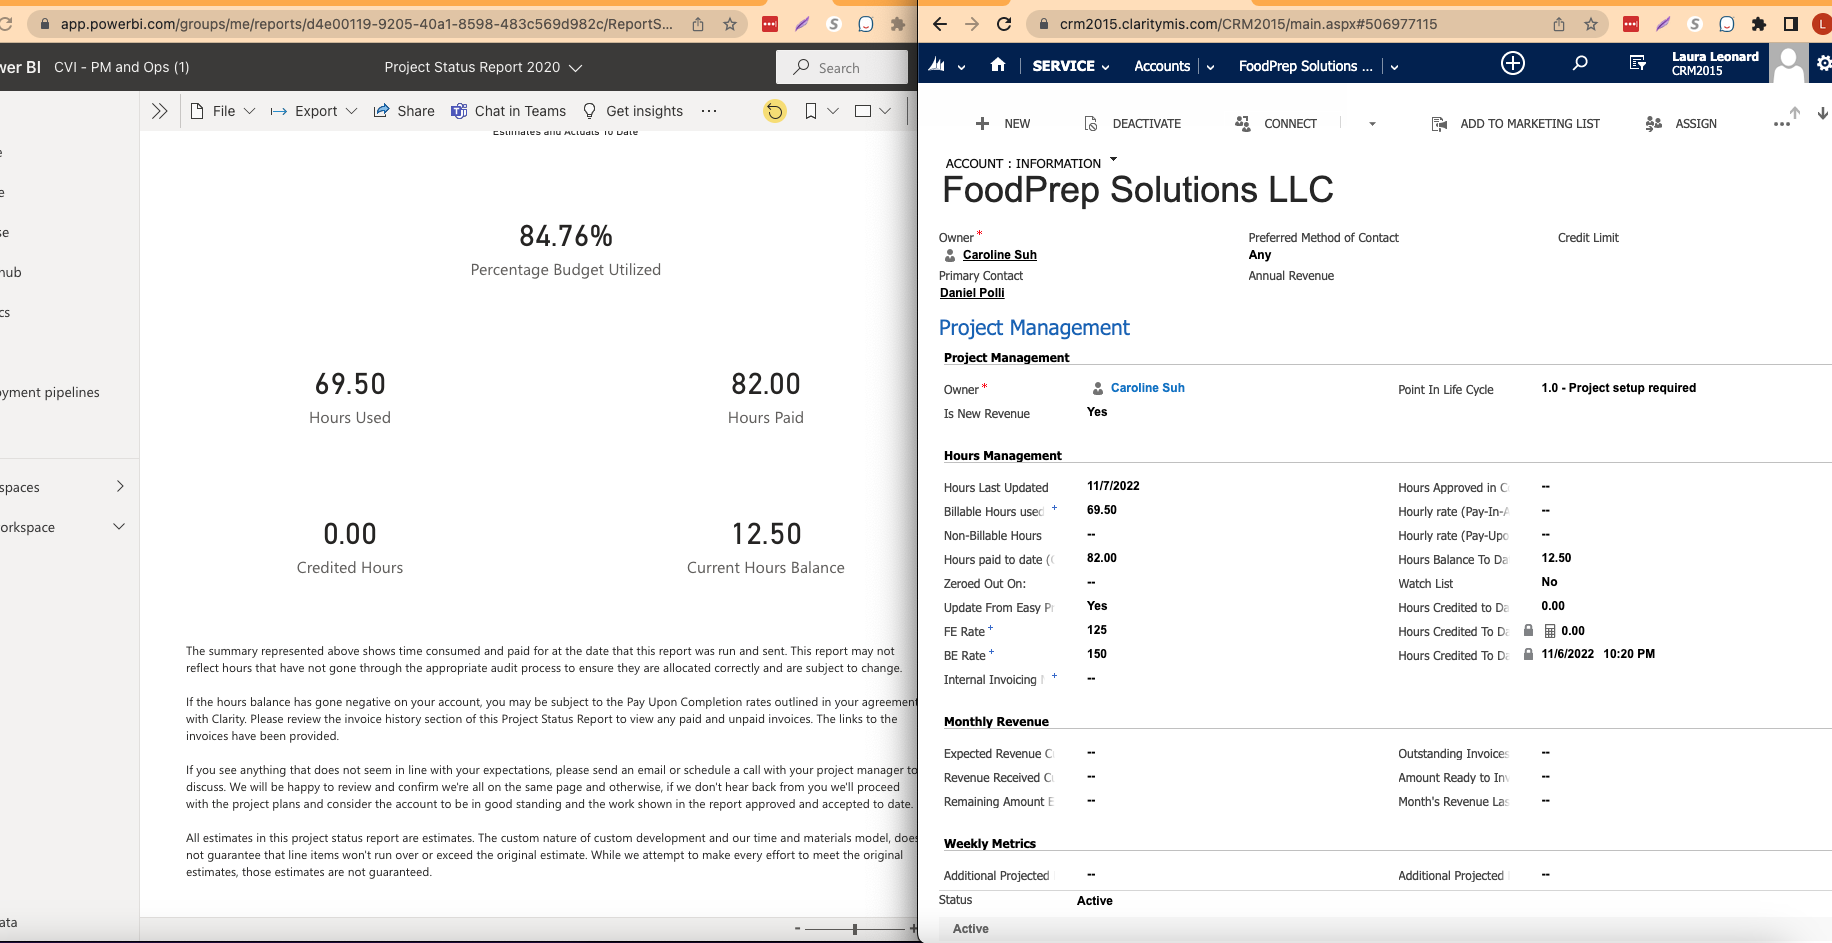Click the Dynamics CRM logo icon
1832x943 pixels.
(x=937, y=65)
